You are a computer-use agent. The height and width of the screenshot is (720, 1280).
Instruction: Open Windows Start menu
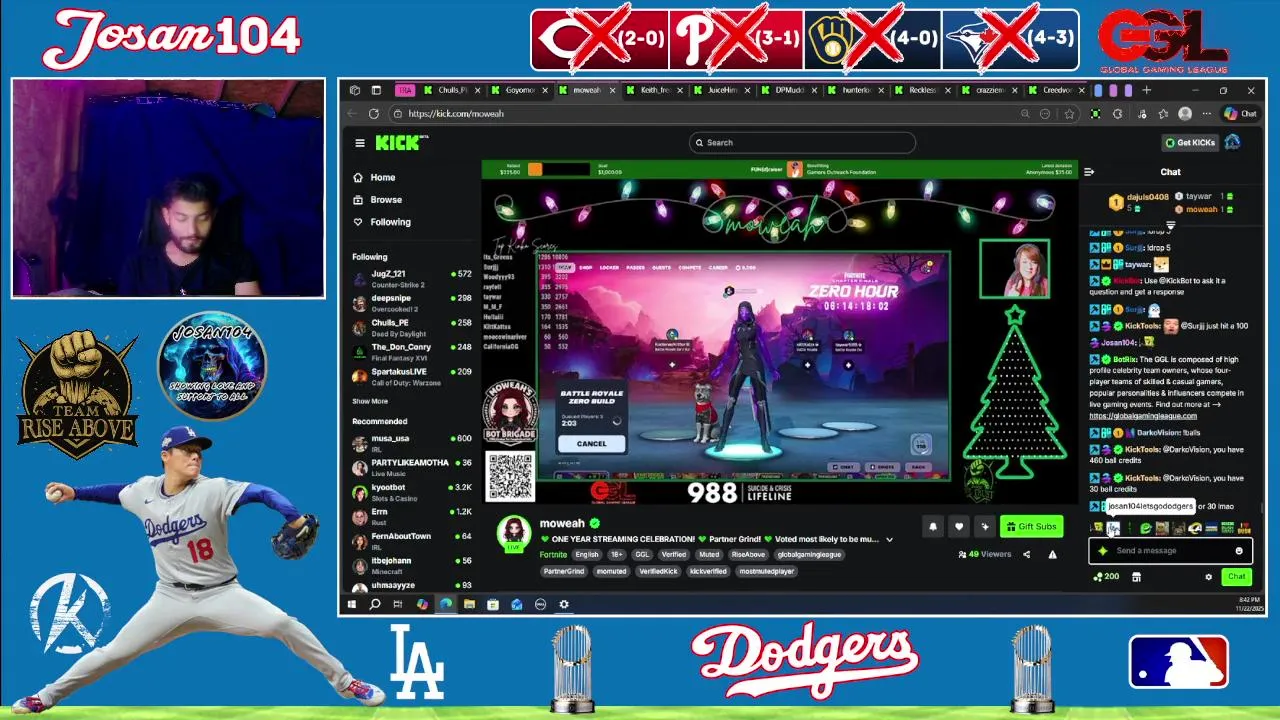click(x=352, y=604)
